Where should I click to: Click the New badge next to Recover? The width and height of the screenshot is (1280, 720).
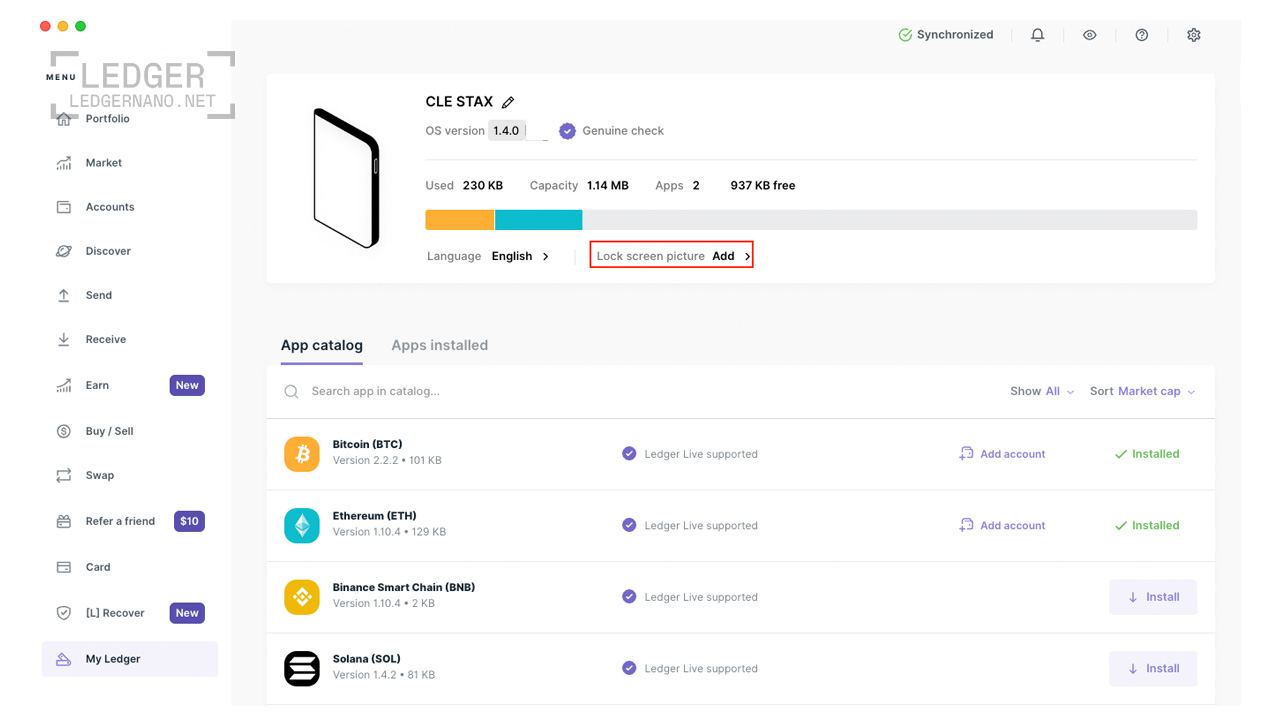(x=187, y=613)
